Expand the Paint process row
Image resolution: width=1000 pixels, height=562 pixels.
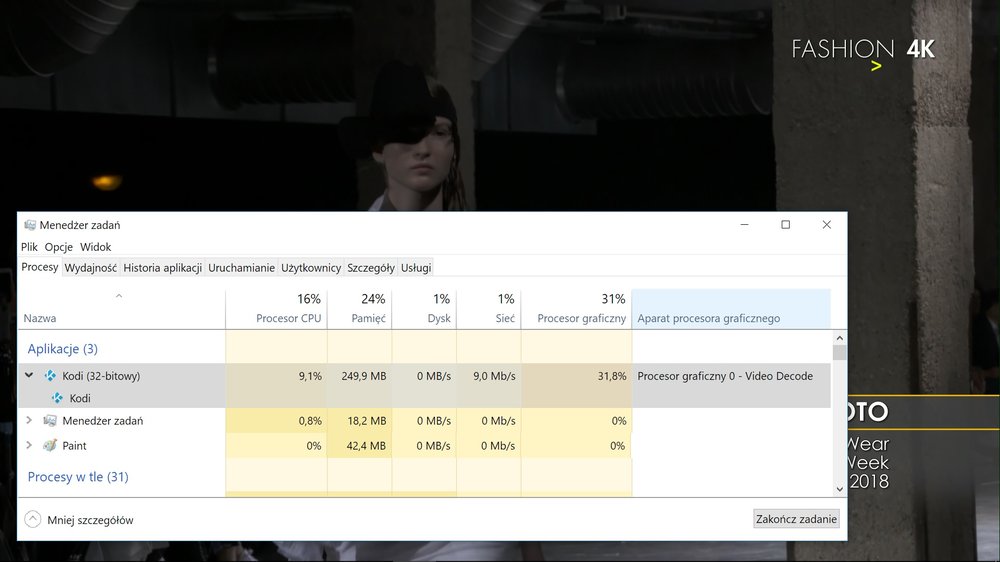coord(29,445)
